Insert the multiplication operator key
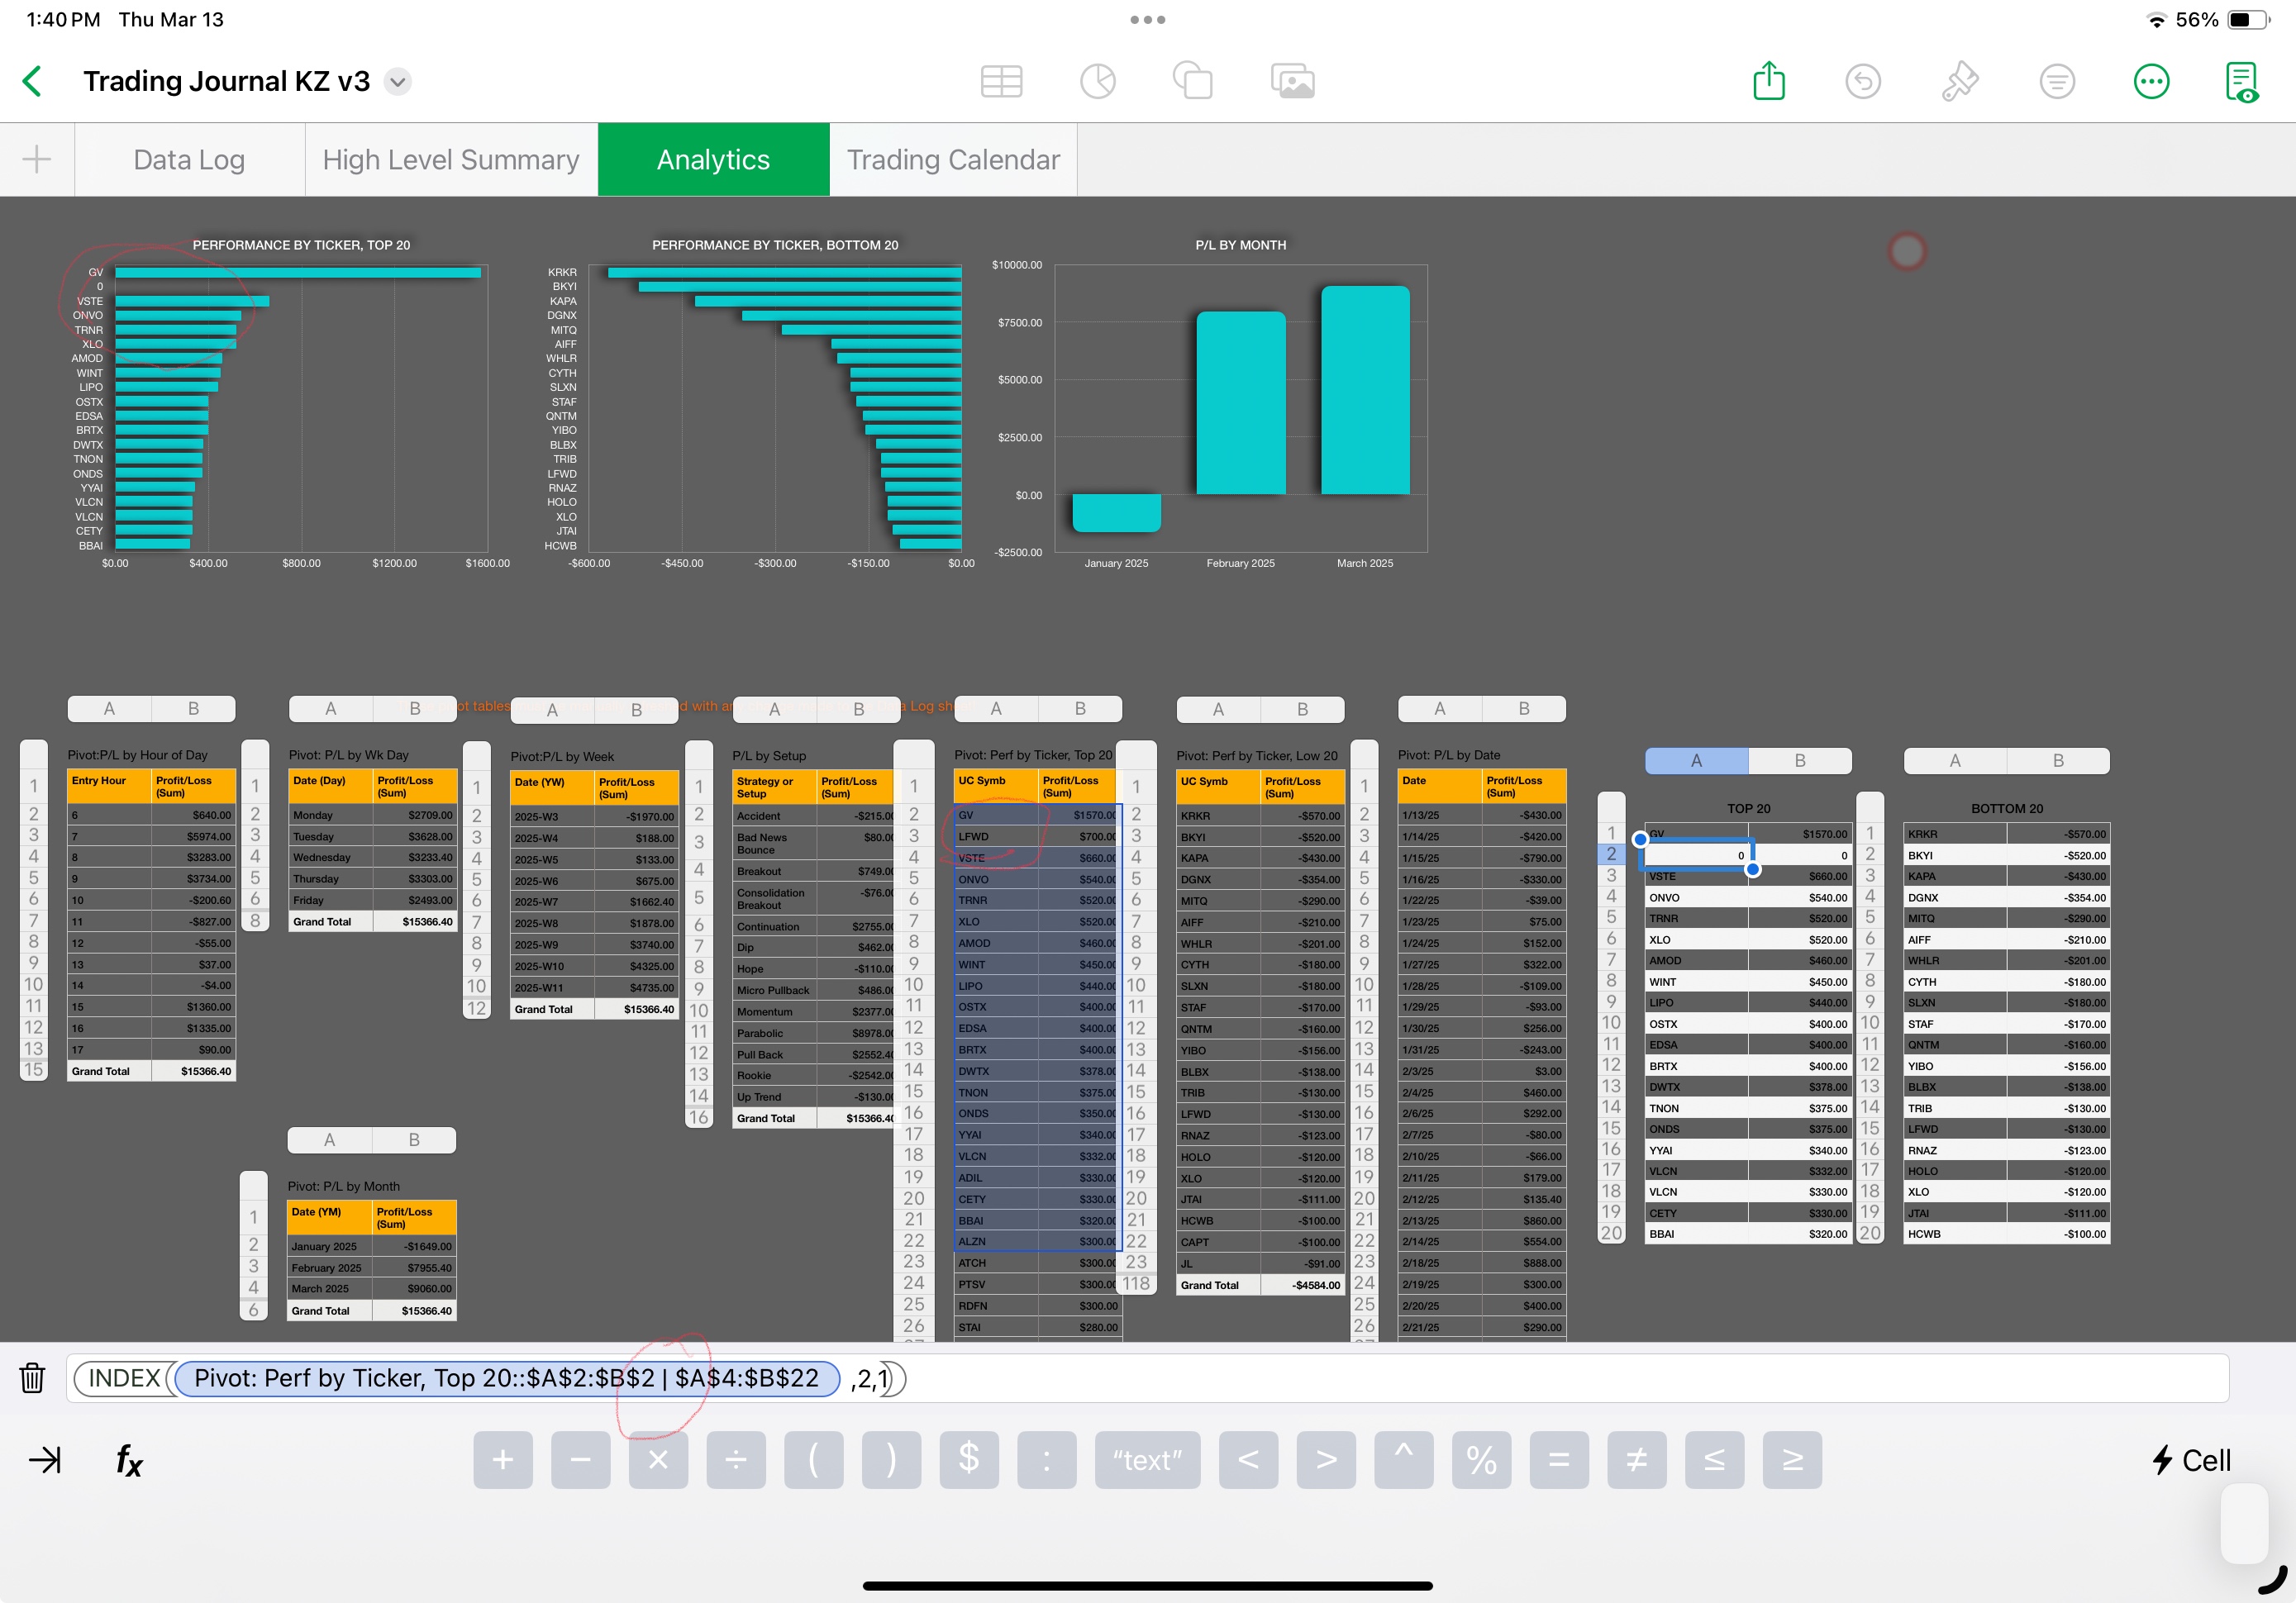Screen dimensions: 2296x1603 point(657,1460)
